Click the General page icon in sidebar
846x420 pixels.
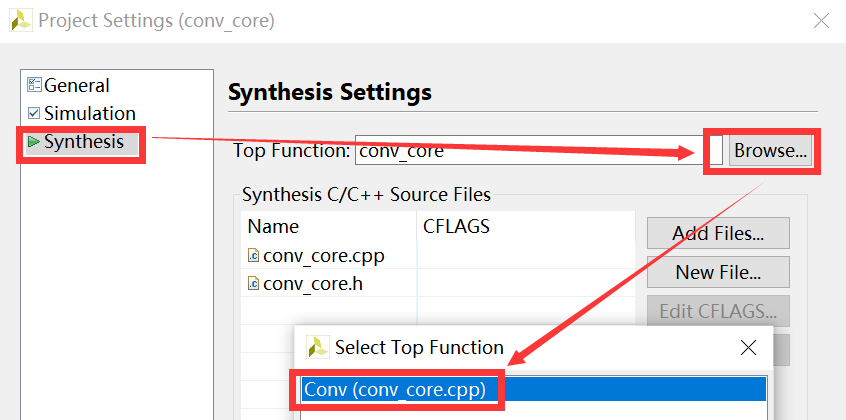point(34,86)
